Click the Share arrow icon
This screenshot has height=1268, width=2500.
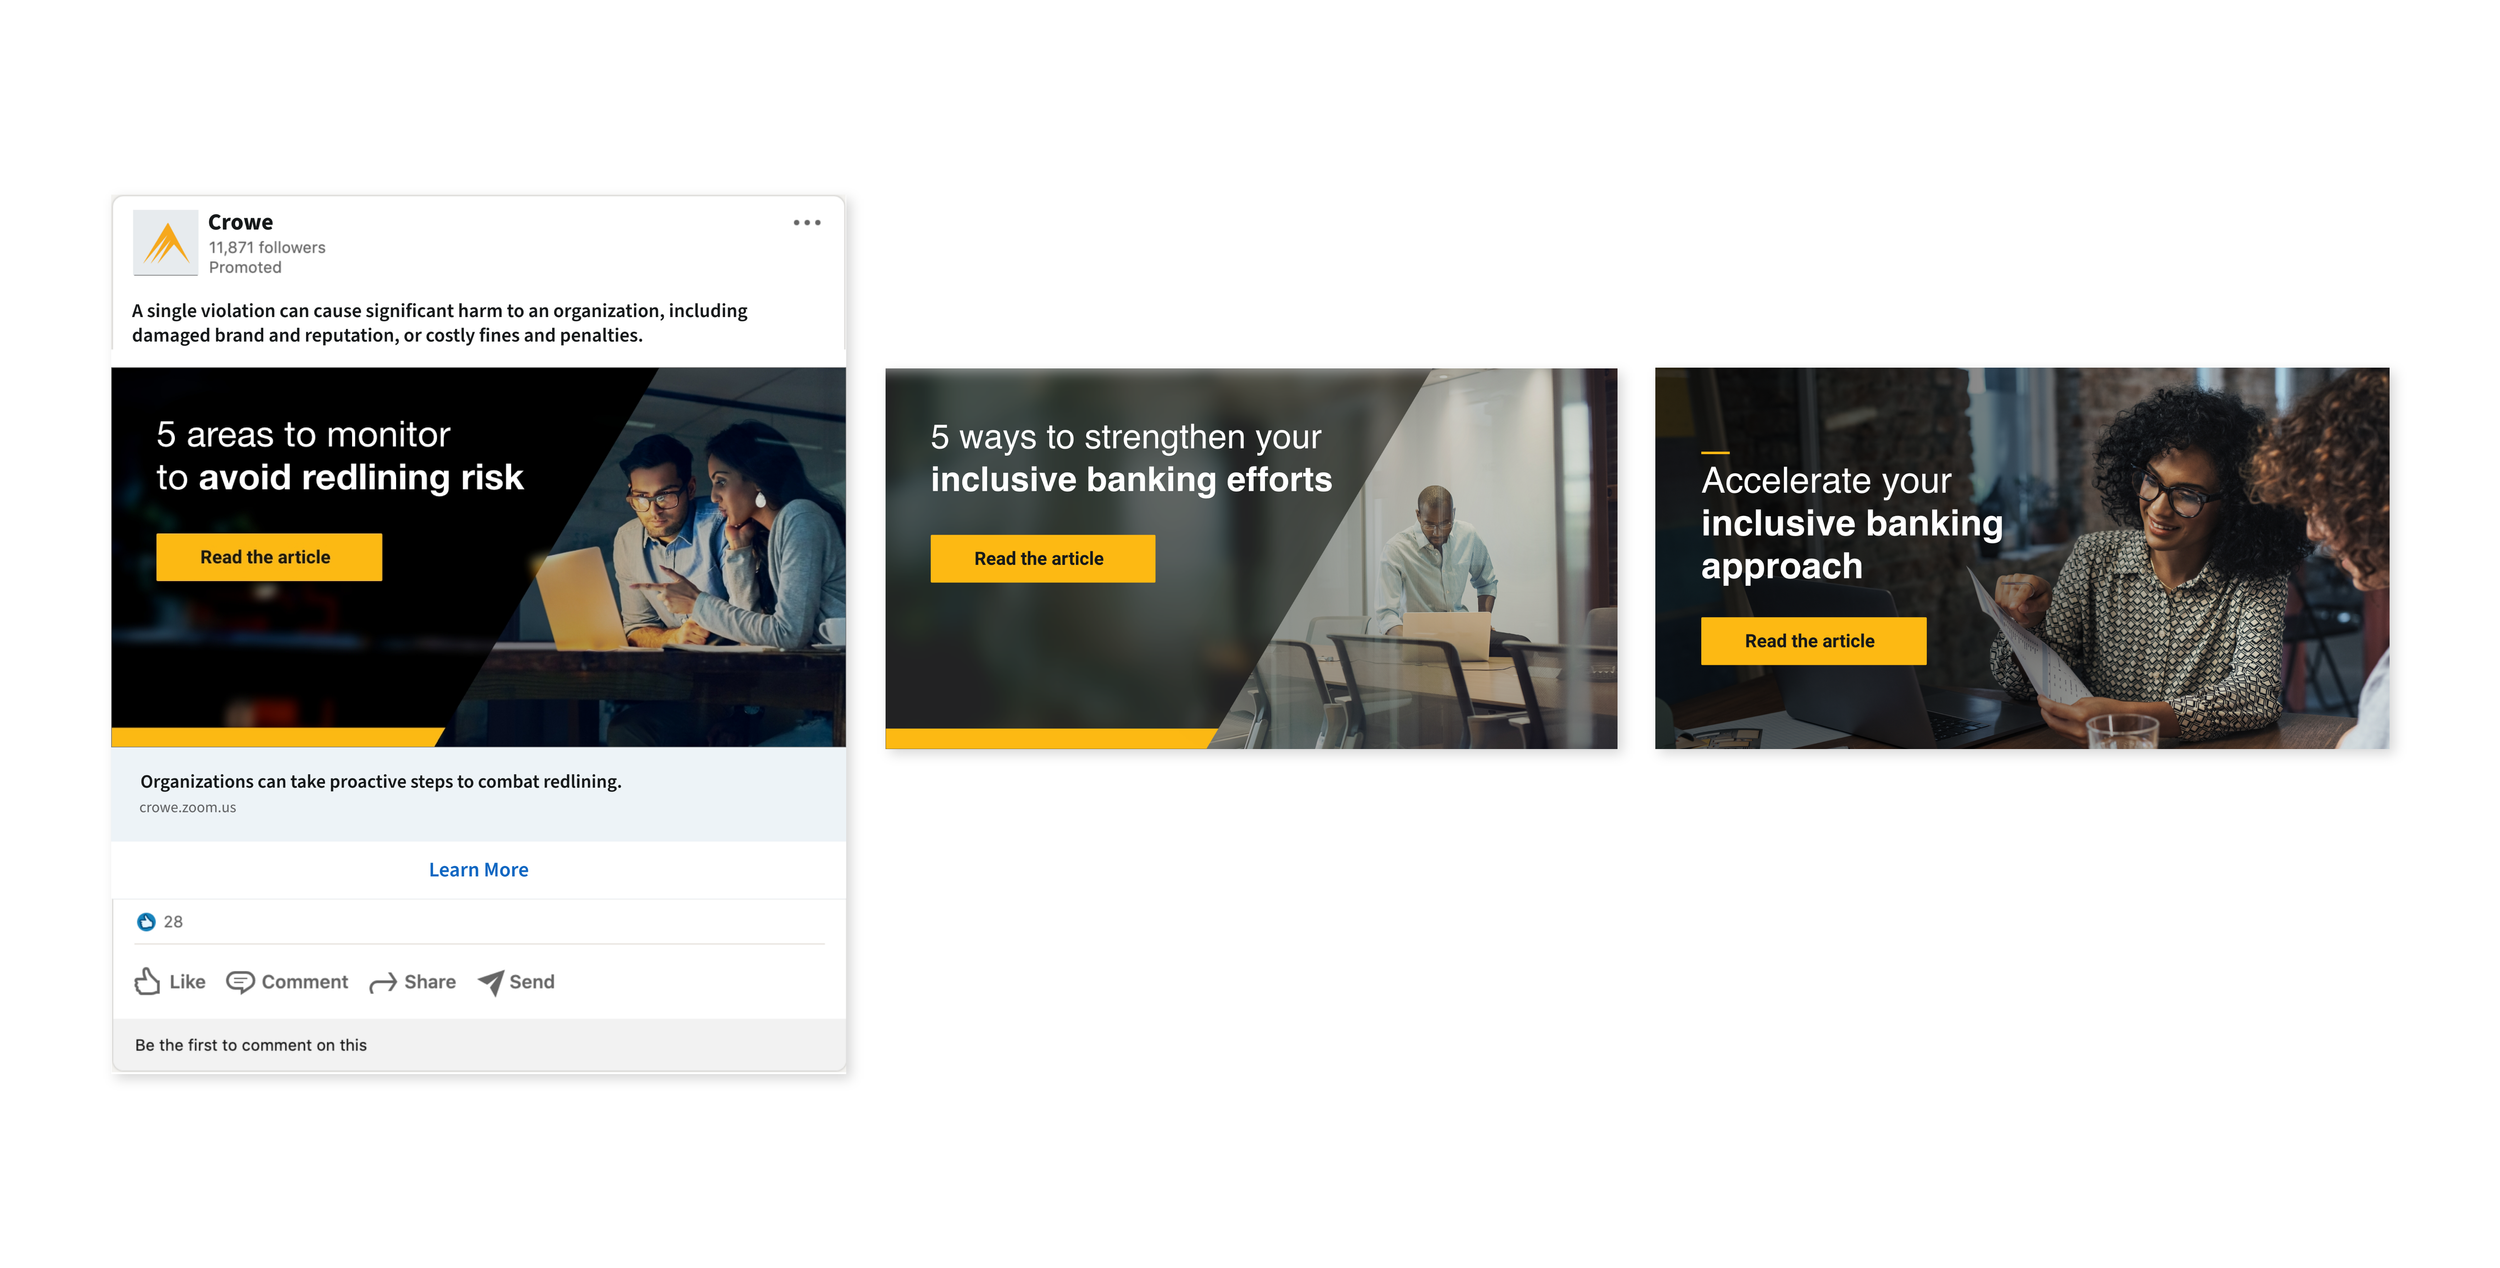coord(383,983)
